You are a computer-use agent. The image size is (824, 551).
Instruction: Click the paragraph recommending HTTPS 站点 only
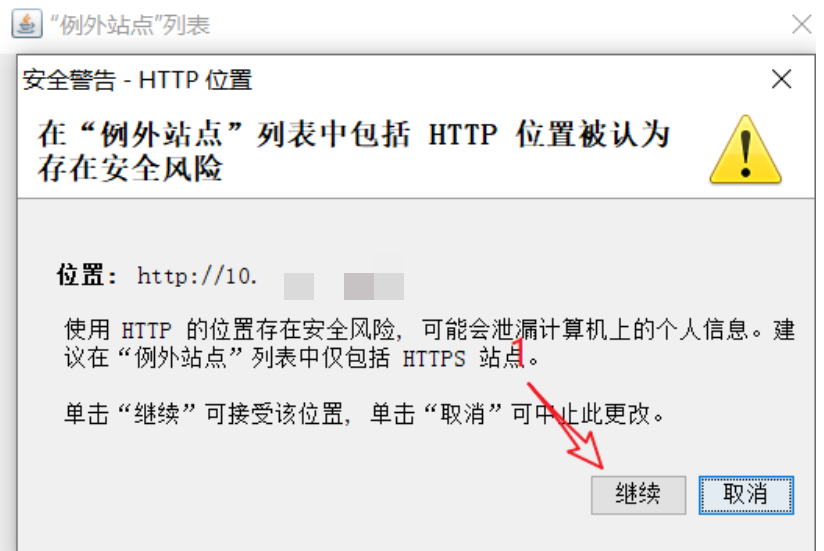429,344
